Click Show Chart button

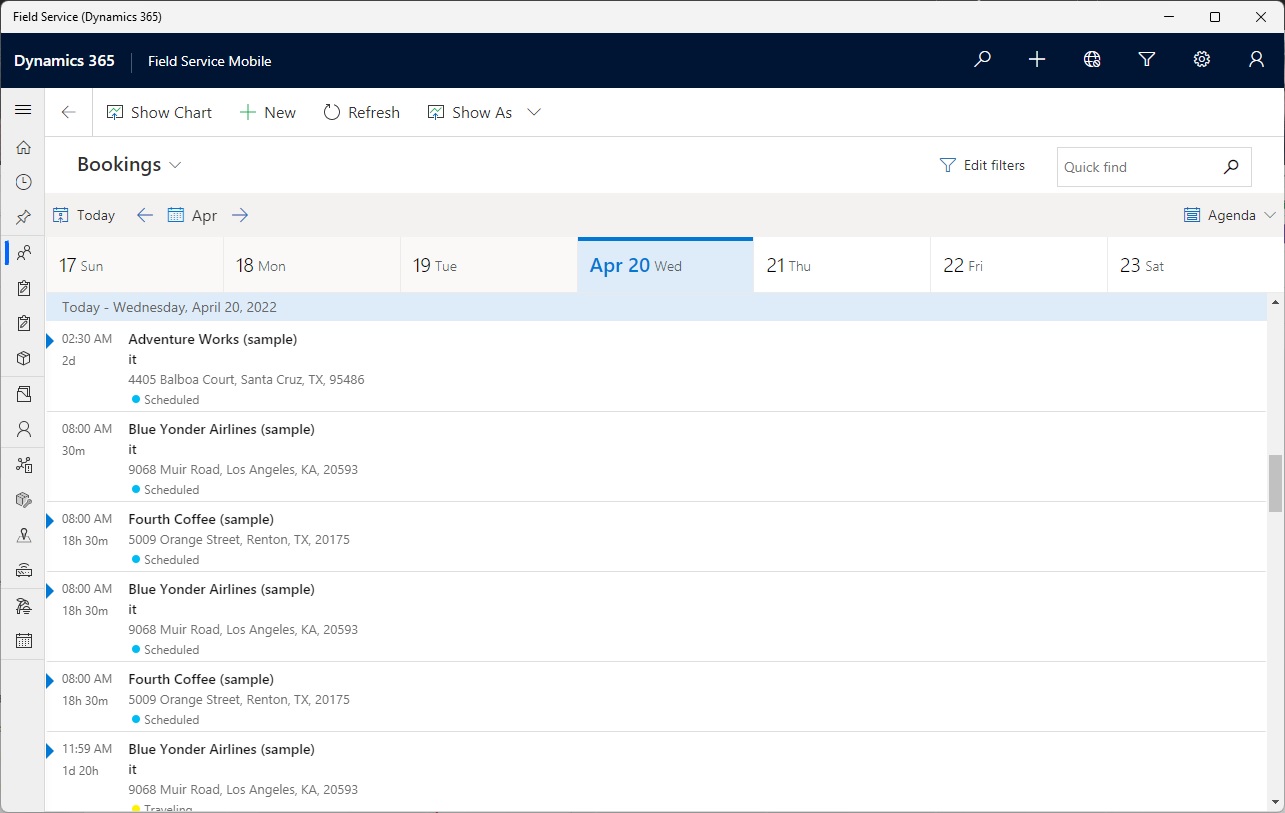pos(159,112)
